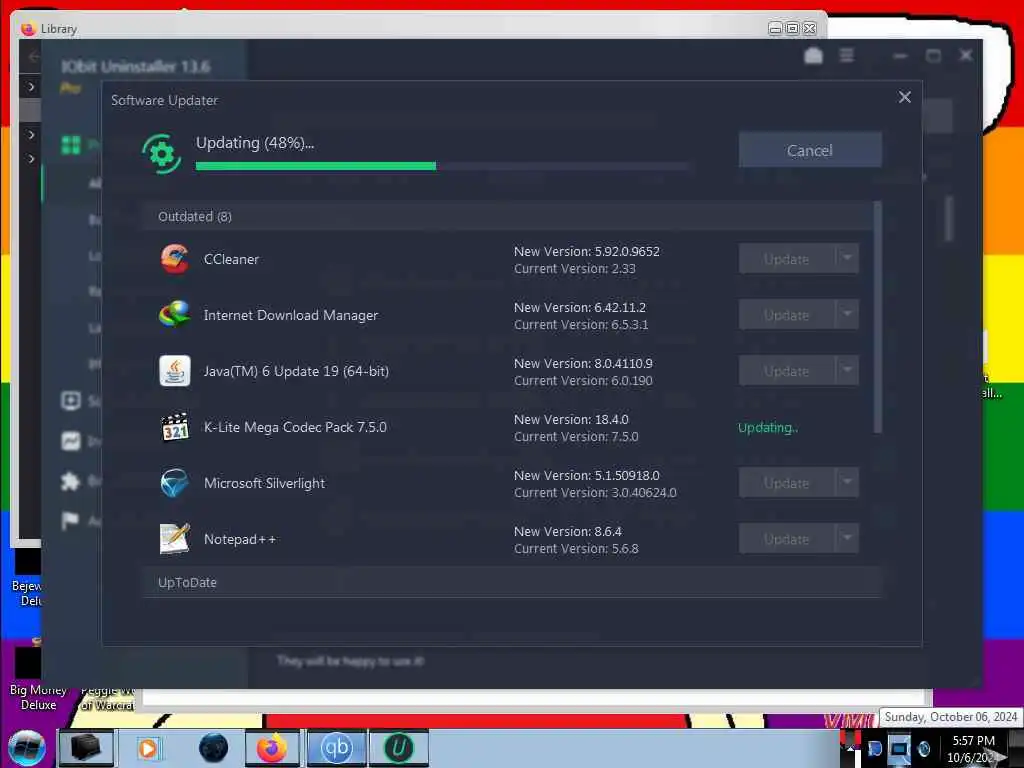Open CCleaner update dropdown arrow

coord(847,259)
